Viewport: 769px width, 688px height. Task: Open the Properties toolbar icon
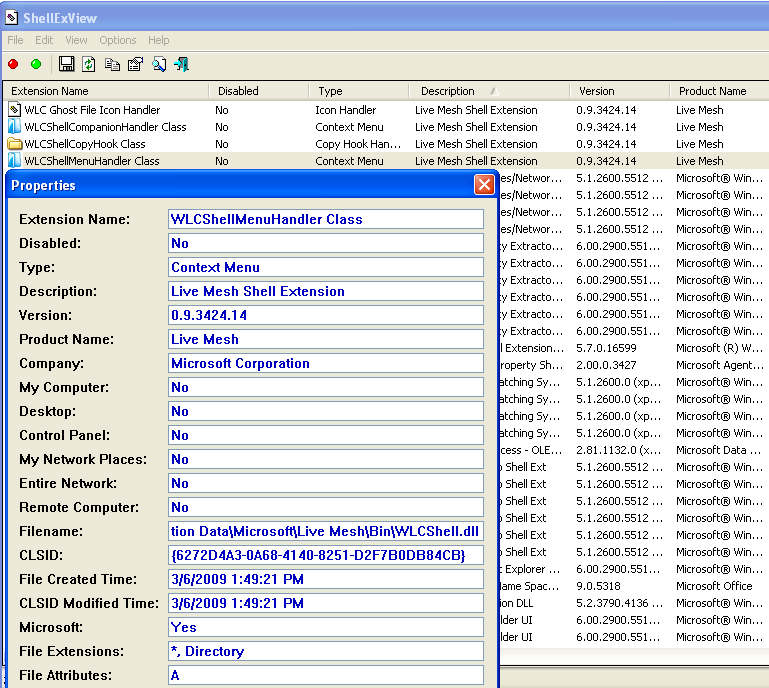click(x=135, y=64)
